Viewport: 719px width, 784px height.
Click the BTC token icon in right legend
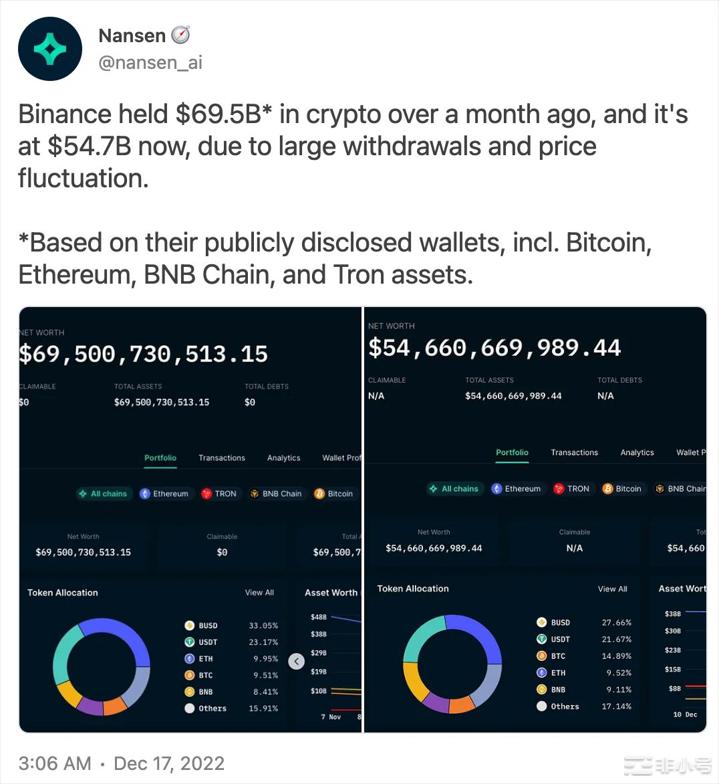542,655
